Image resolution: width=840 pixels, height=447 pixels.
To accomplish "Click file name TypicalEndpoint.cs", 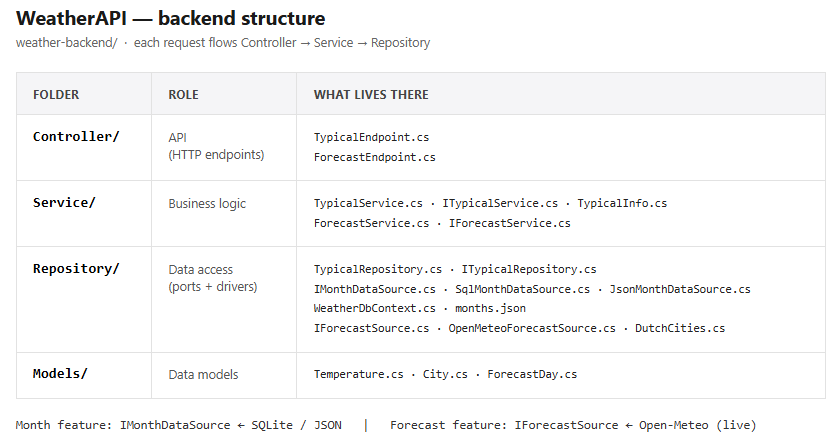I will (371, 137).
